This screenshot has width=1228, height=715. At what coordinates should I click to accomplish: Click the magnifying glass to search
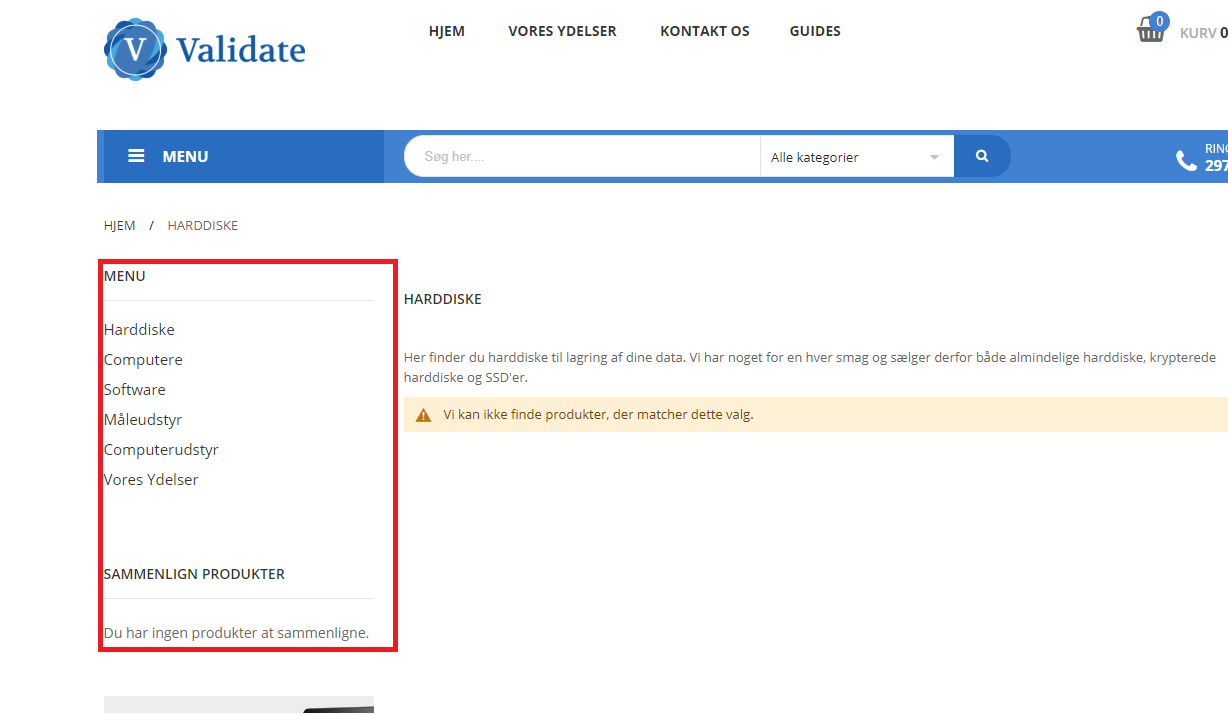(980, 156)
